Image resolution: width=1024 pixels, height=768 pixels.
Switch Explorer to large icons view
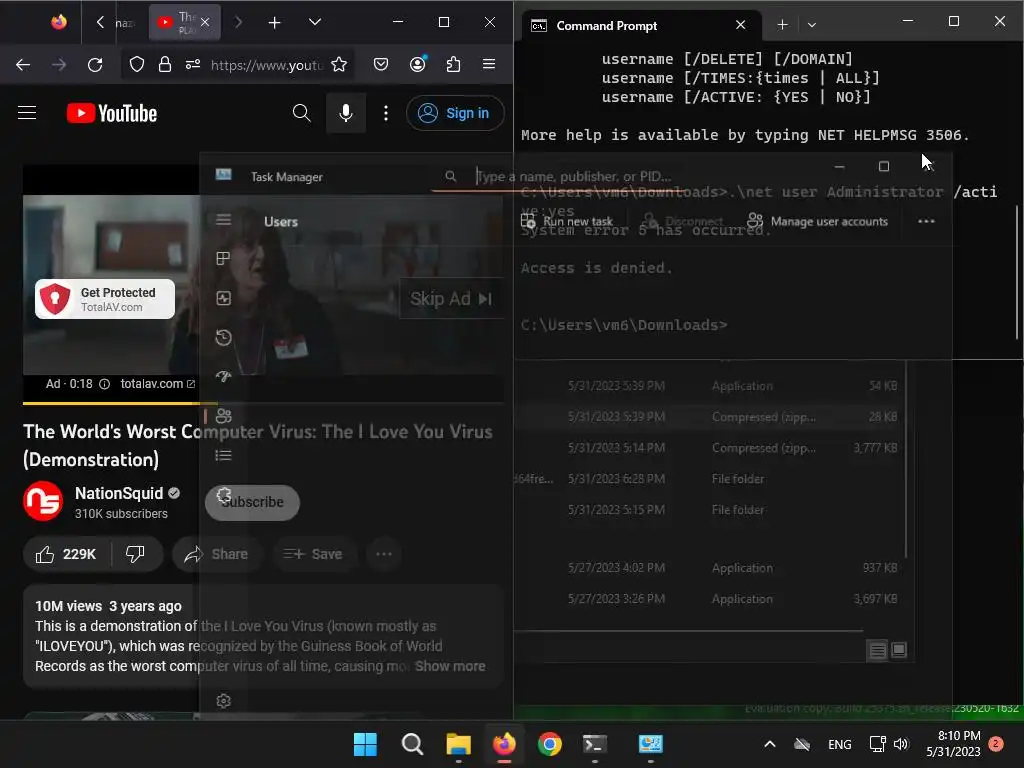pos(899,650)
